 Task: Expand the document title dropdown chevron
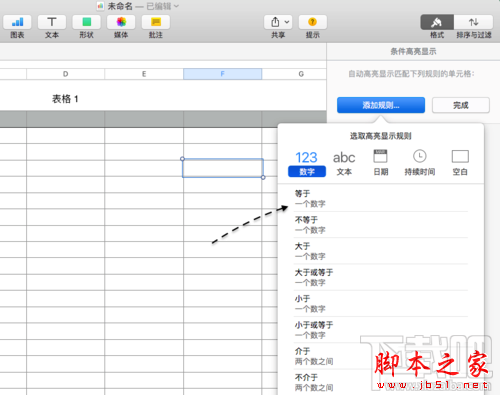(176, 6)
